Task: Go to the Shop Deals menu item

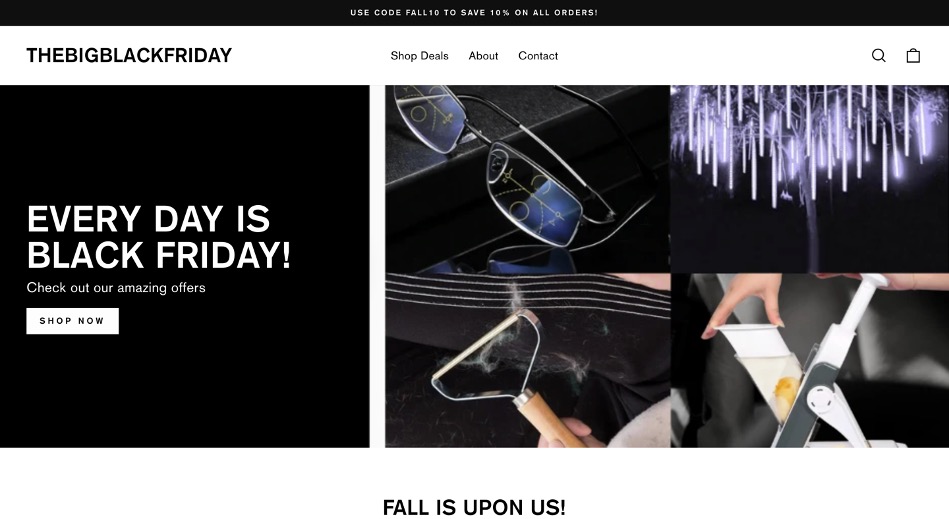Action: 419,56
